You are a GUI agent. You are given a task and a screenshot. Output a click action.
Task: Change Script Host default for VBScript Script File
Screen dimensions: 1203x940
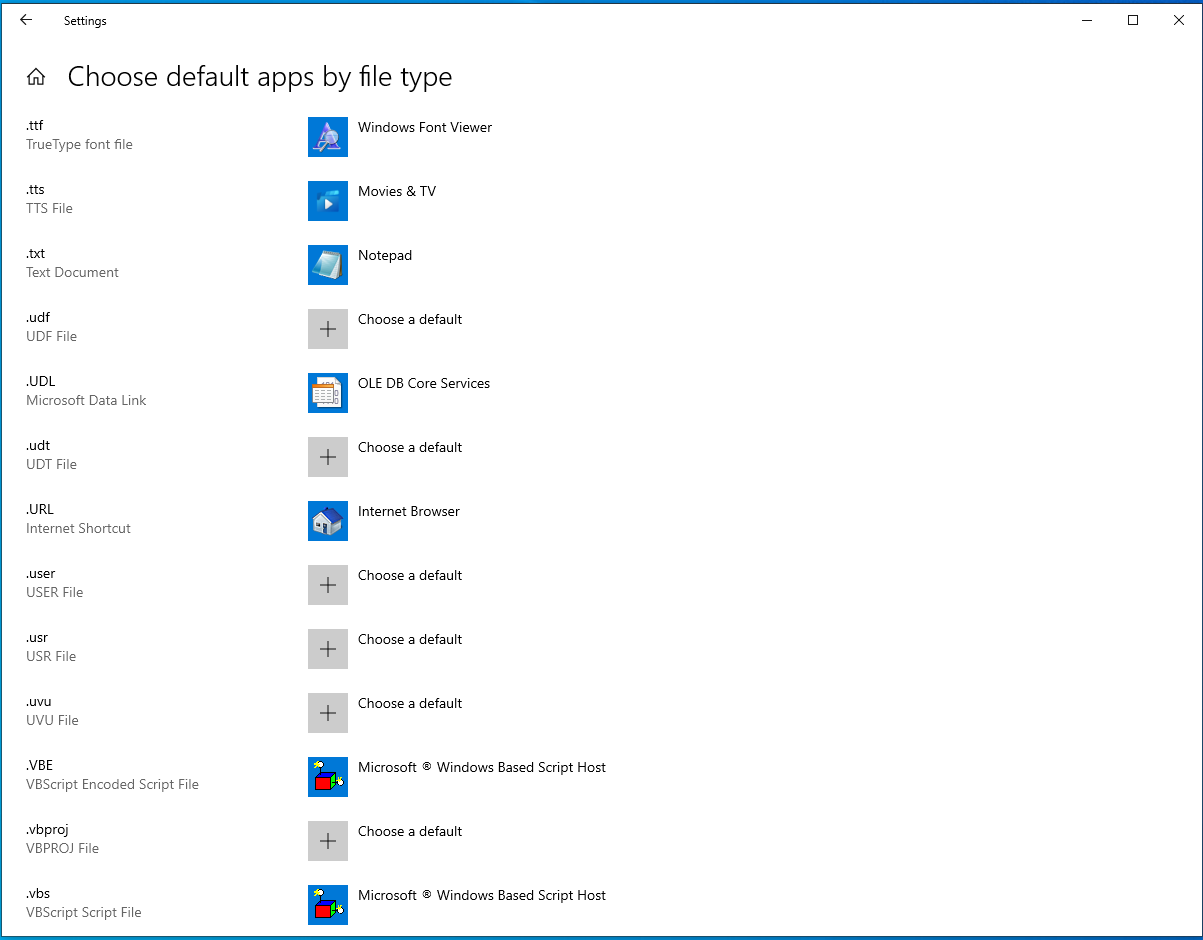pos(482,895)
